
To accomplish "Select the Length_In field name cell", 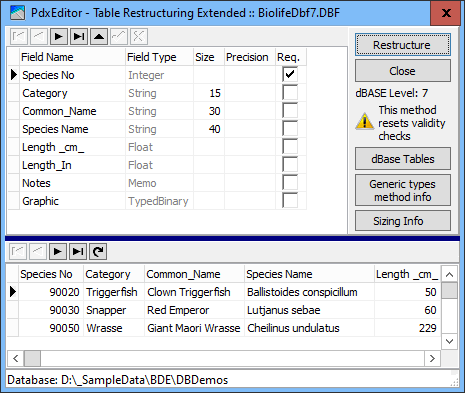I will (72, 165).
